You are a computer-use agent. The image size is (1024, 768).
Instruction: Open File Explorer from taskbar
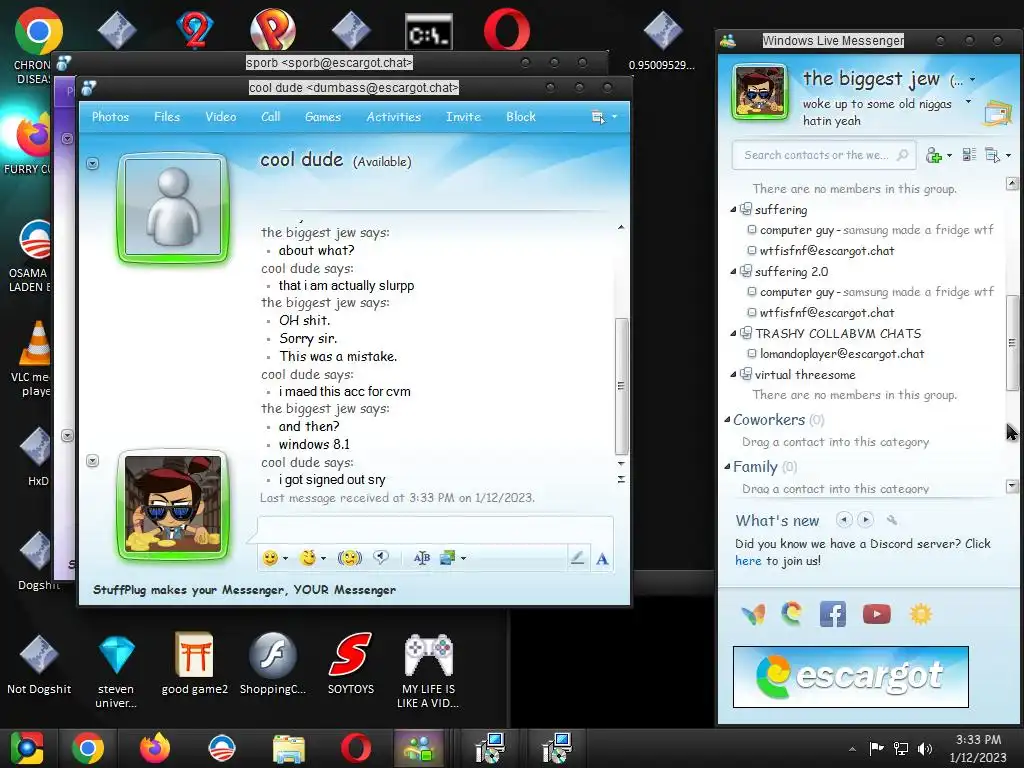(289, 748)
